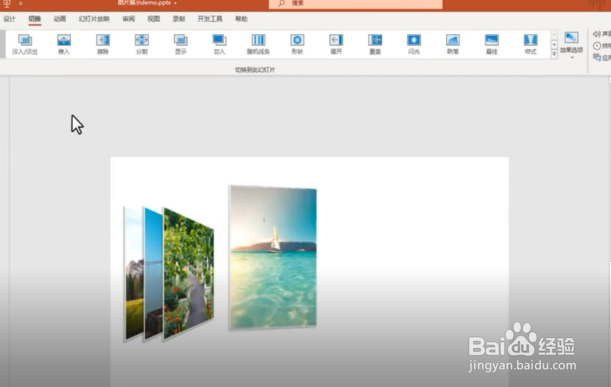611x387 pixels.
Task: Apply the Wipe (擦除) transition
Action: pos(103,44)
